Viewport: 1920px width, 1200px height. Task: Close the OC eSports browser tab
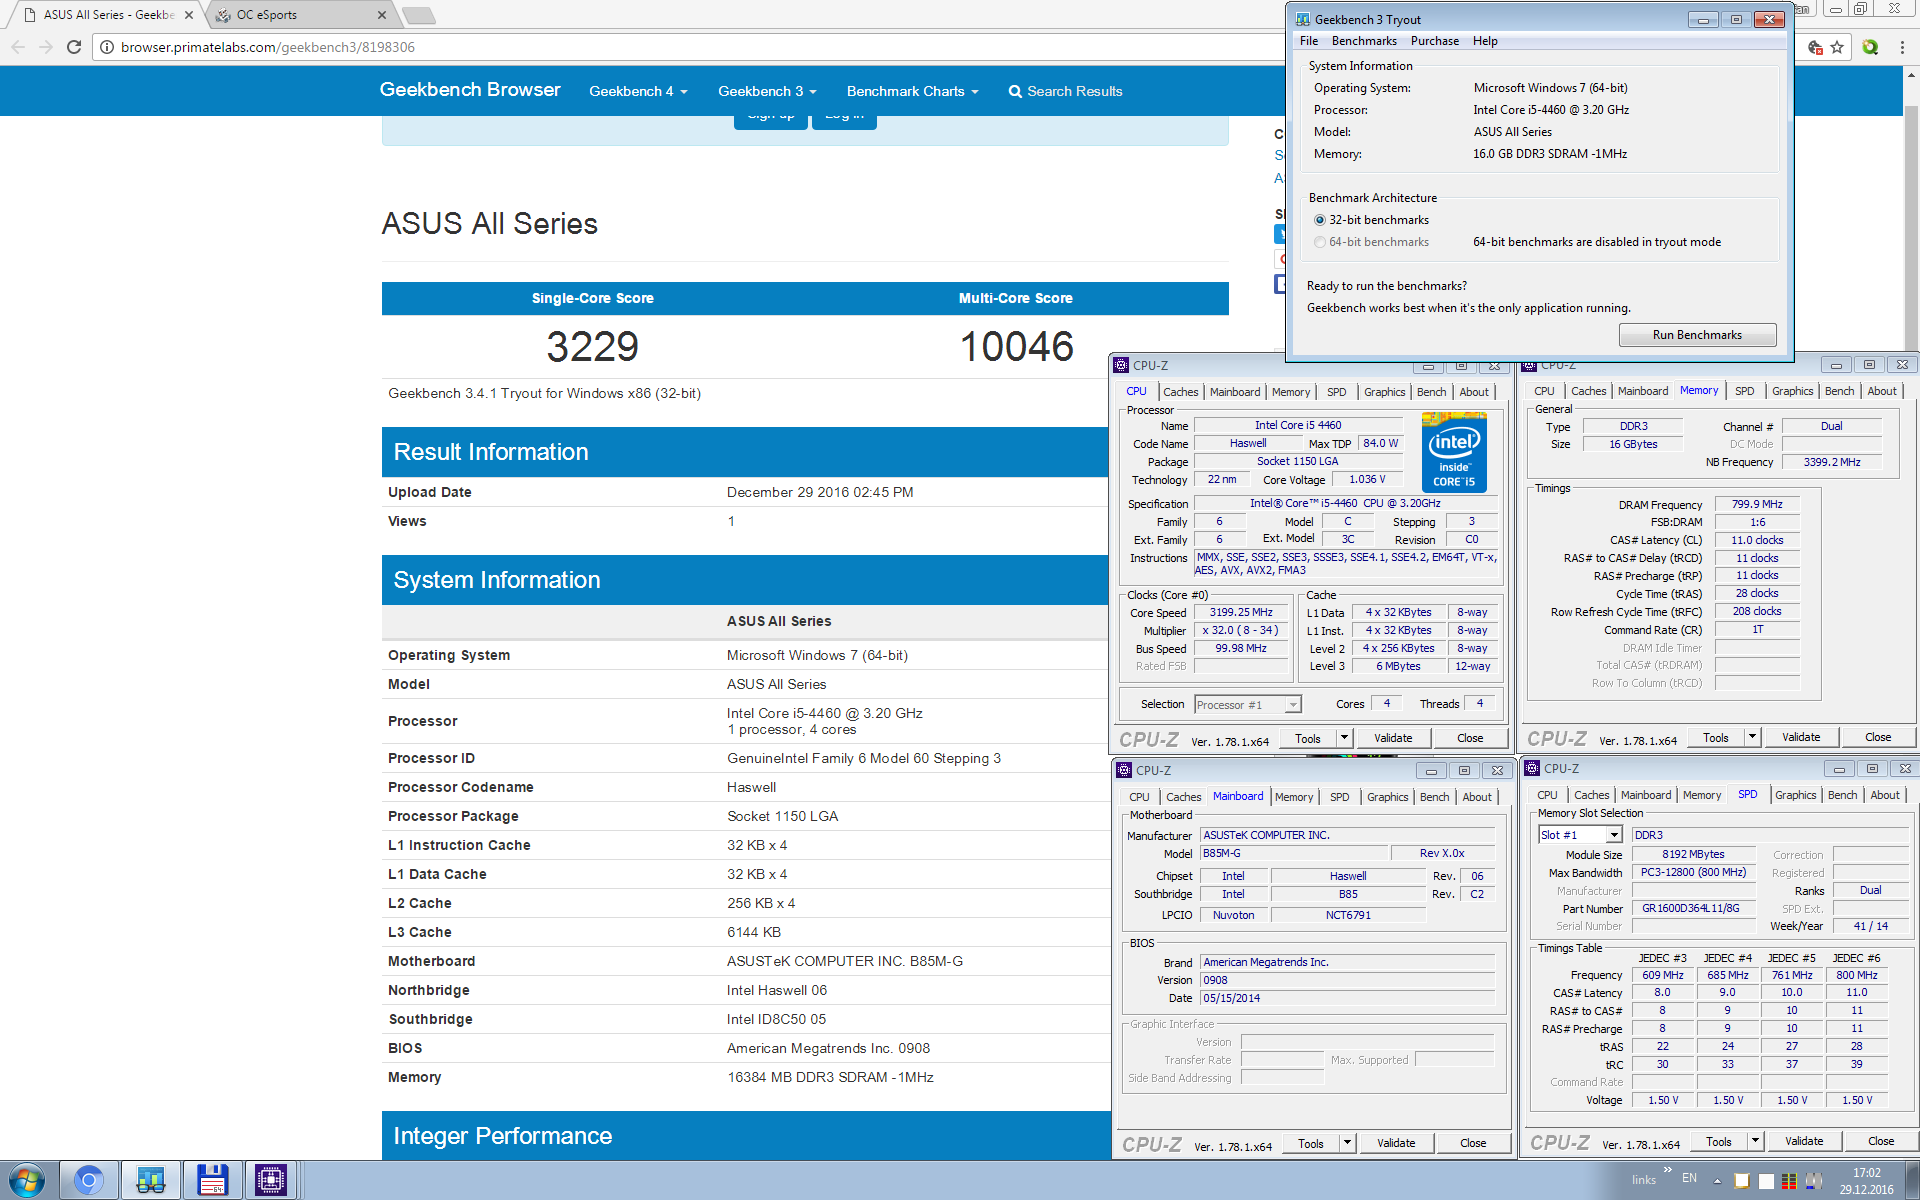(382, 15)
